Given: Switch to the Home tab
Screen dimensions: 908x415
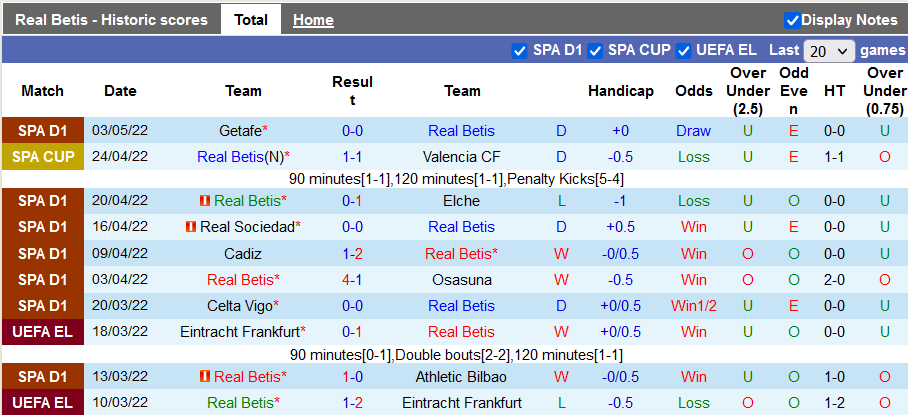Looking at the screenshot, I should 313,20.
